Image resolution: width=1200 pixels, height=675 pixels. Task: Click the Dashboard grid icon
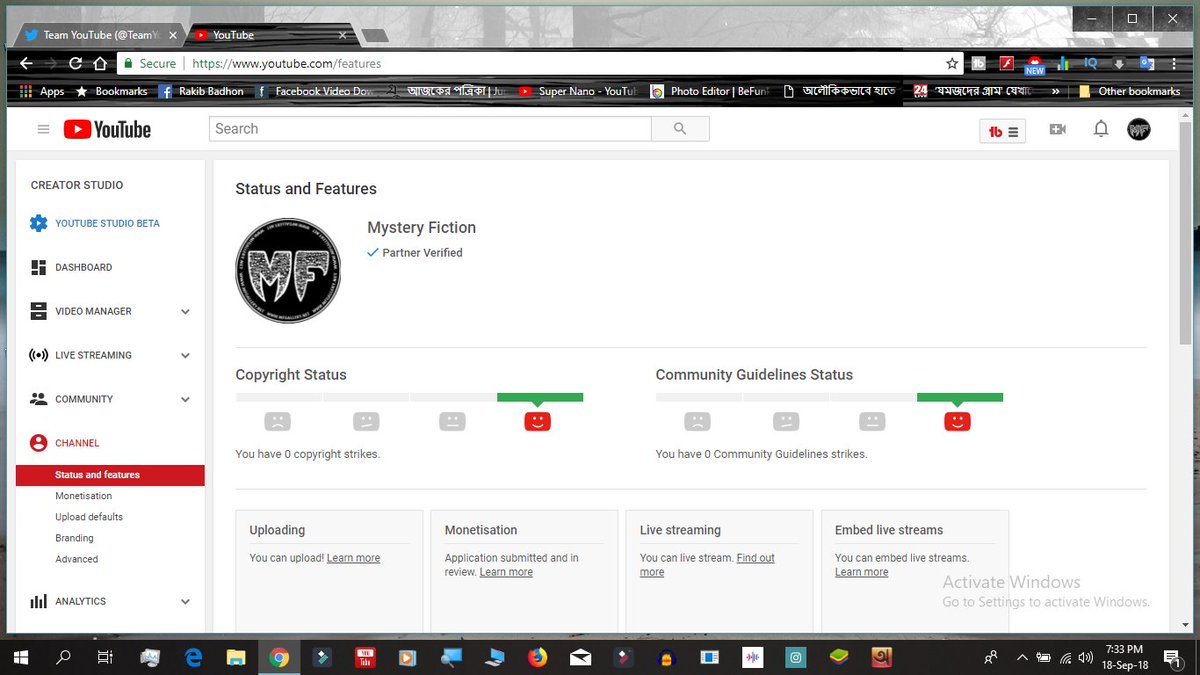tap(39, 267)
